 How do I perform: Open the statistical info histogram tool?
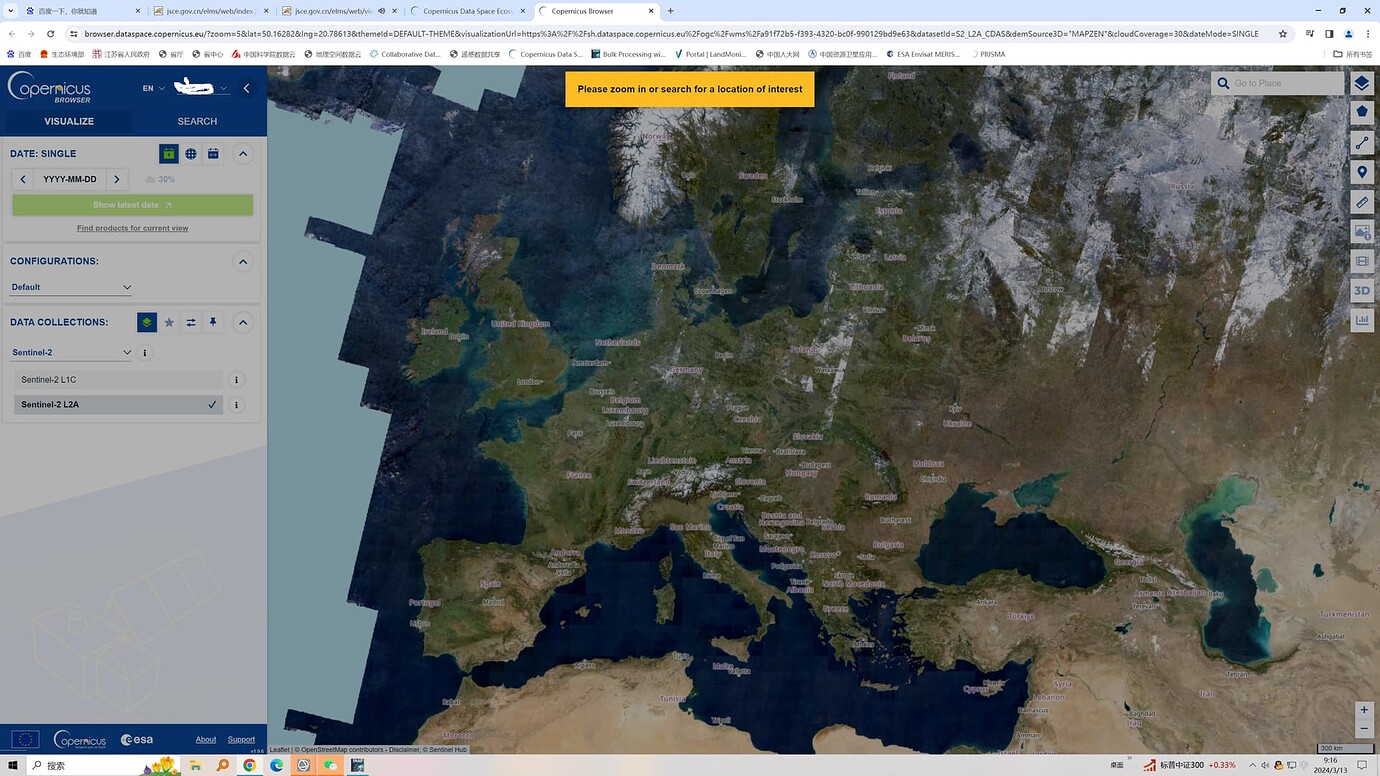point(1362,319)
